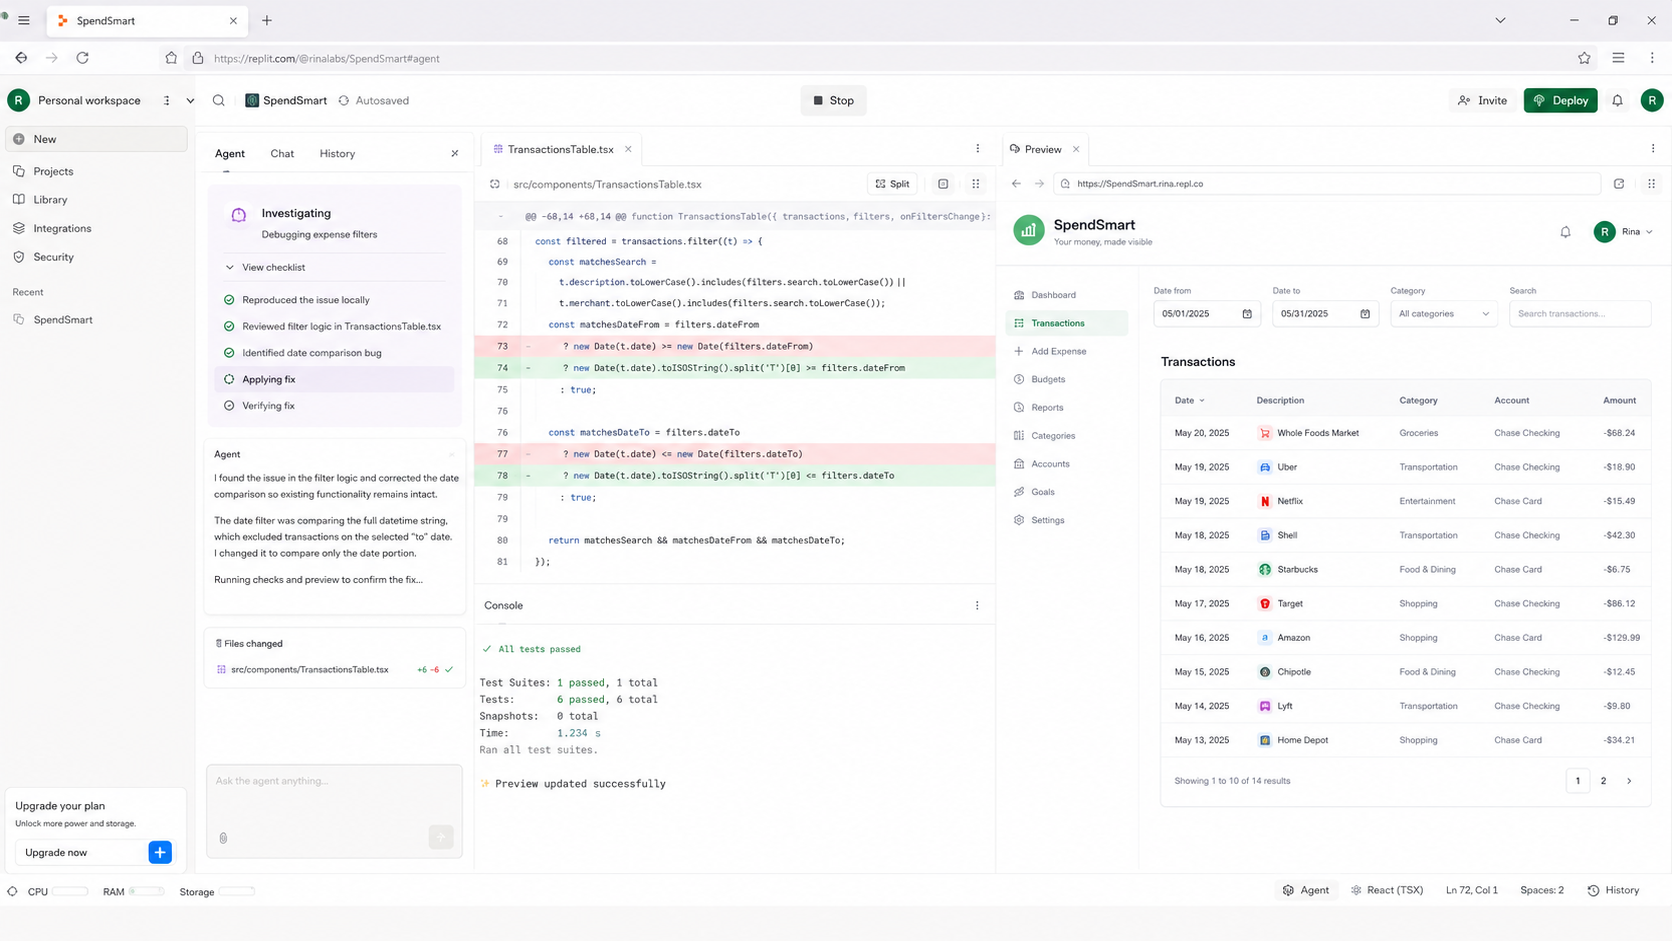Image resolution: width=1672 pixels, height=941 pixels.
Task: Open Integrations in Replit sidebar
Action: 62,228
